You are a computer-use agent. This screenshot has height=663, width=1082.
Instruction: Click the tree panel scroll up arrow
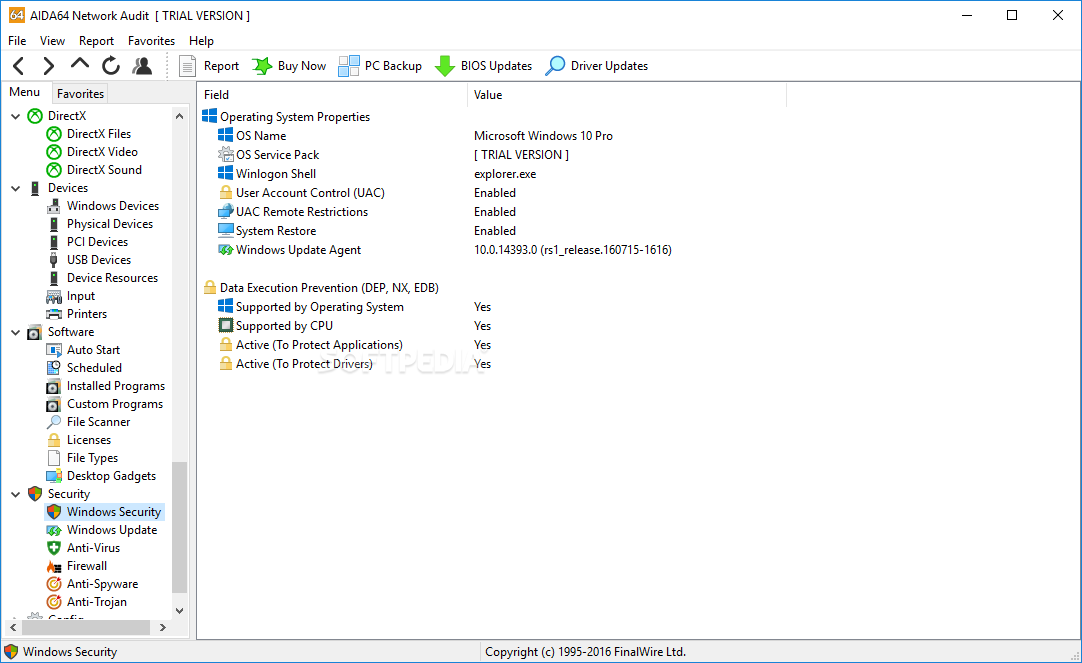tap(179, 116)
